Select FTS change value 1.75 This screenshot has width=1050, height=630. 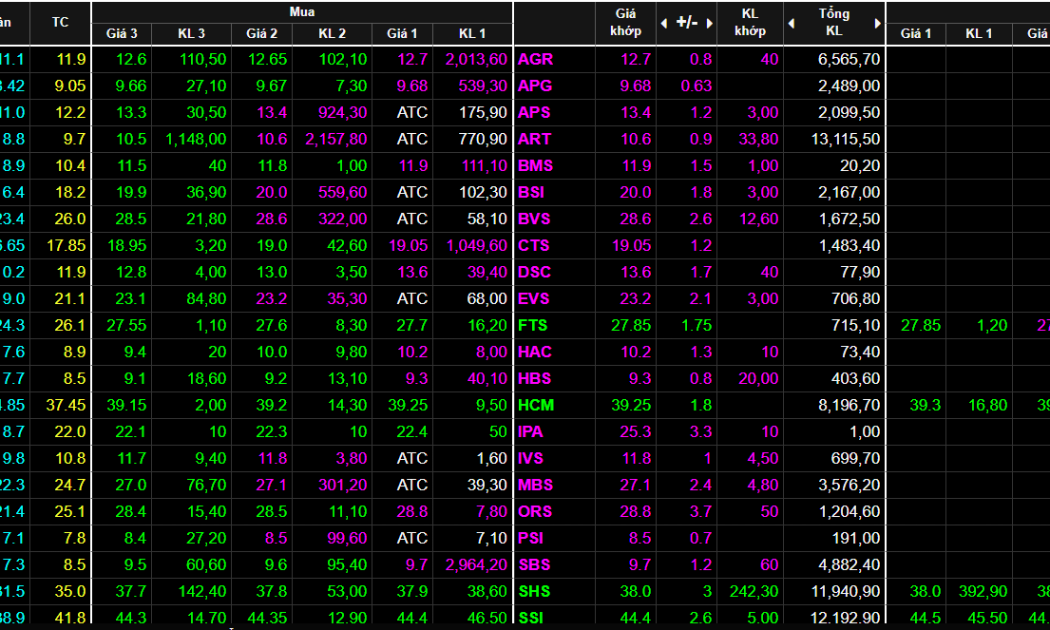(696, 325)
